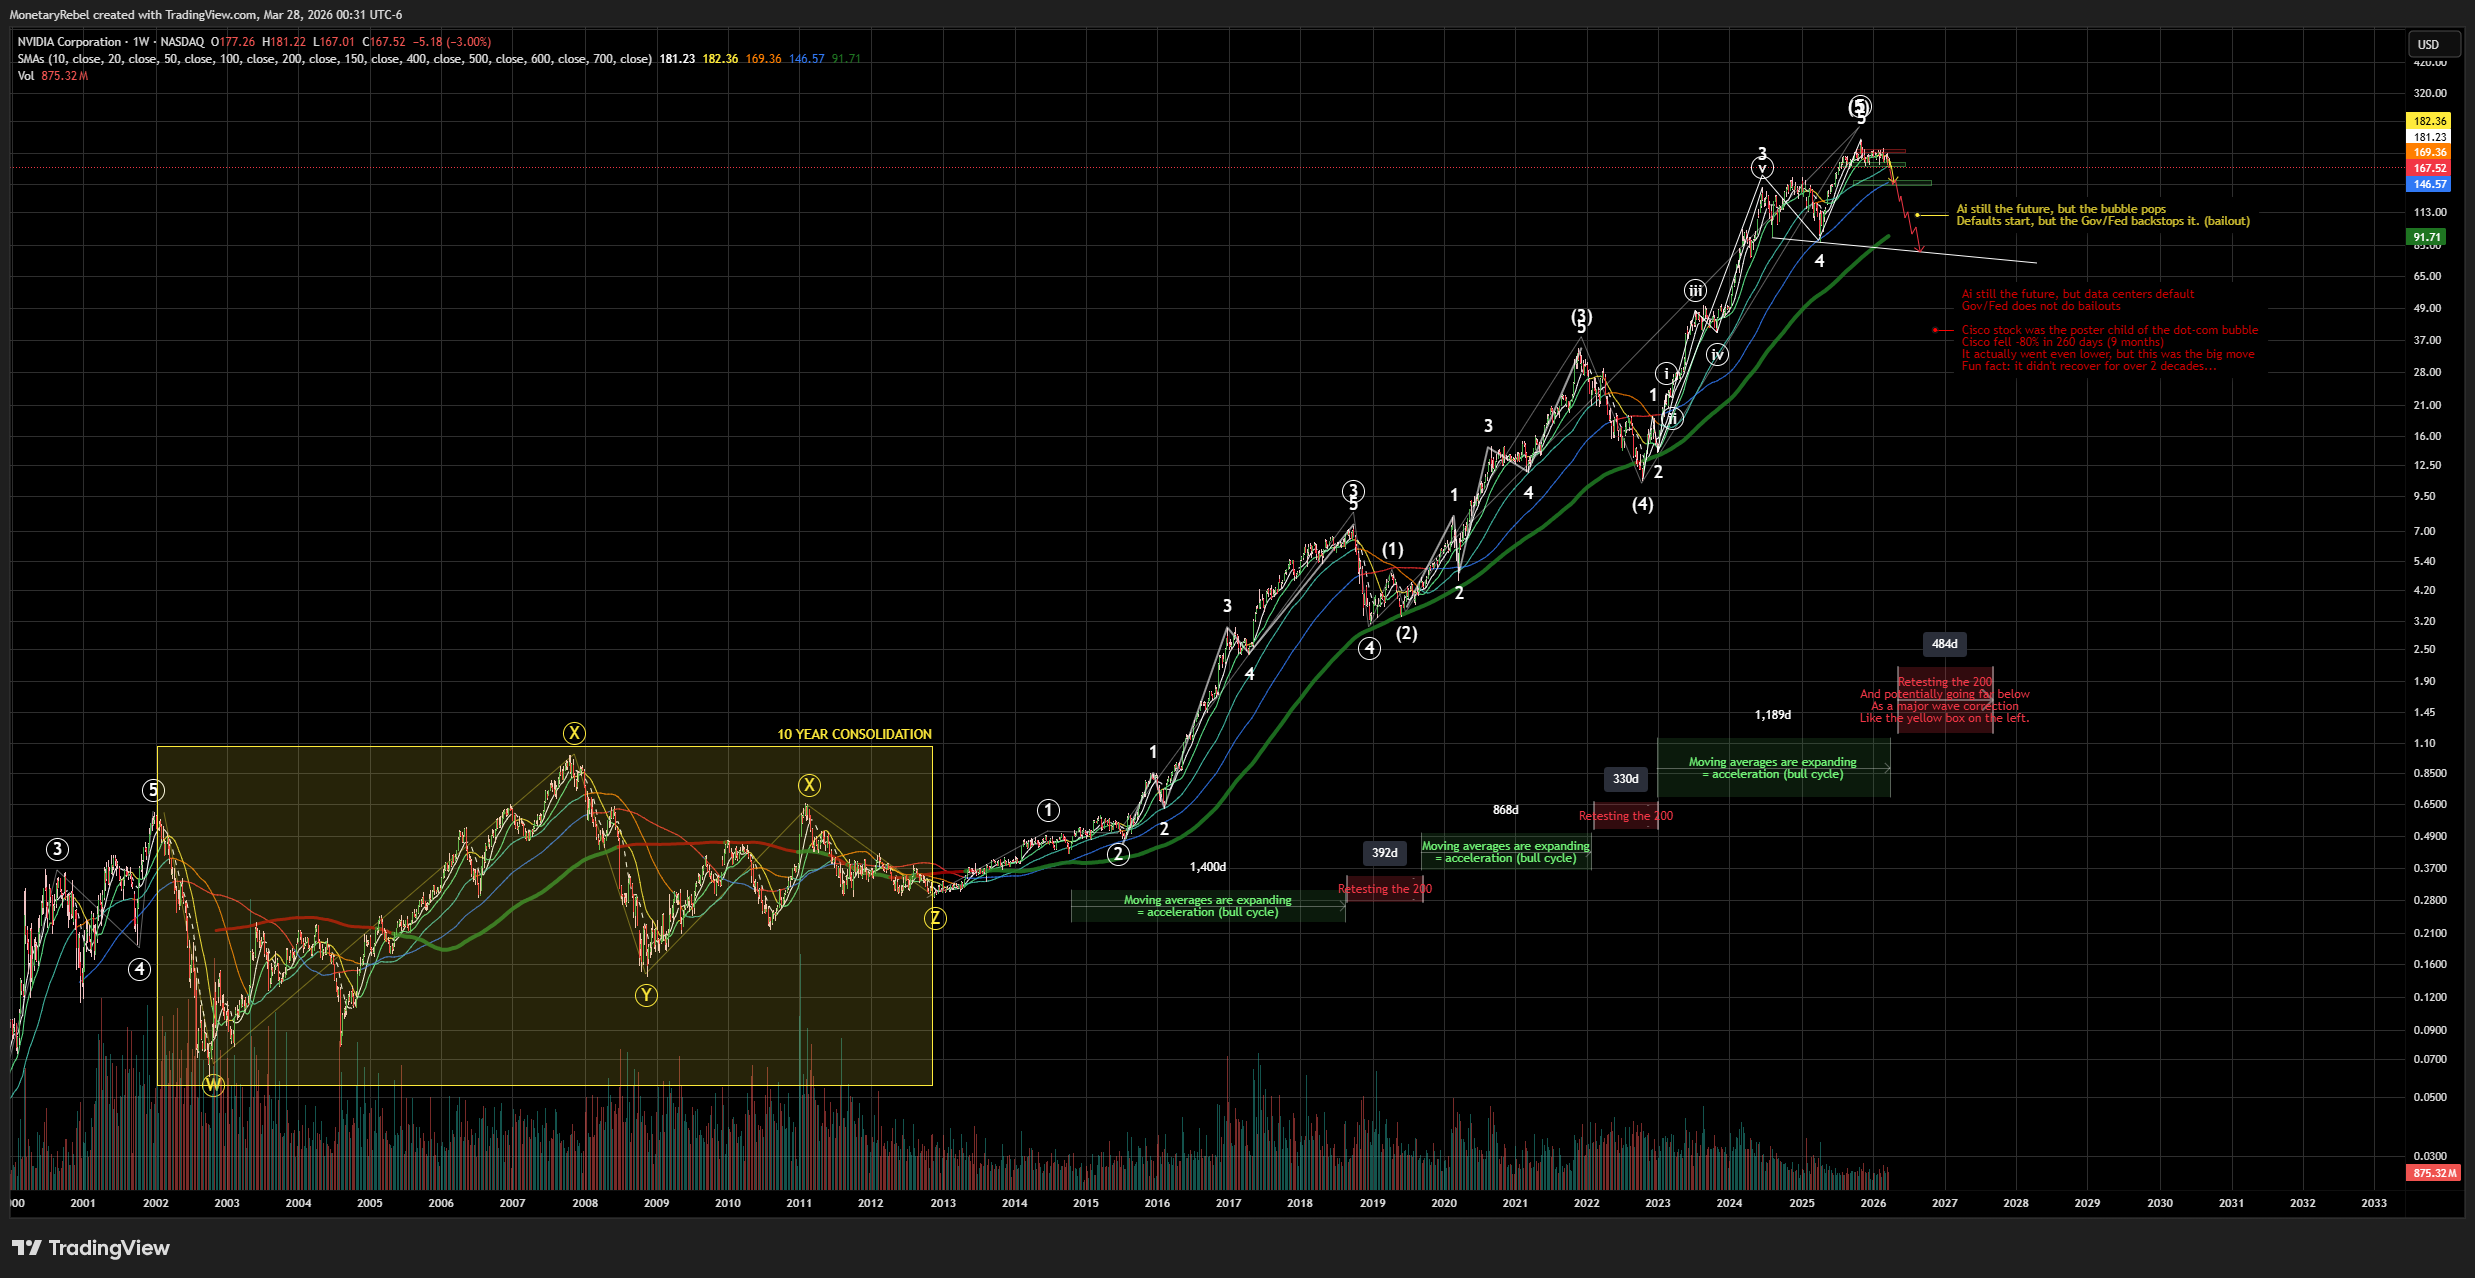Select the yellow 182.36 price label
This screenshot has height=1278, width=2475.
(x=2429, y=121)
